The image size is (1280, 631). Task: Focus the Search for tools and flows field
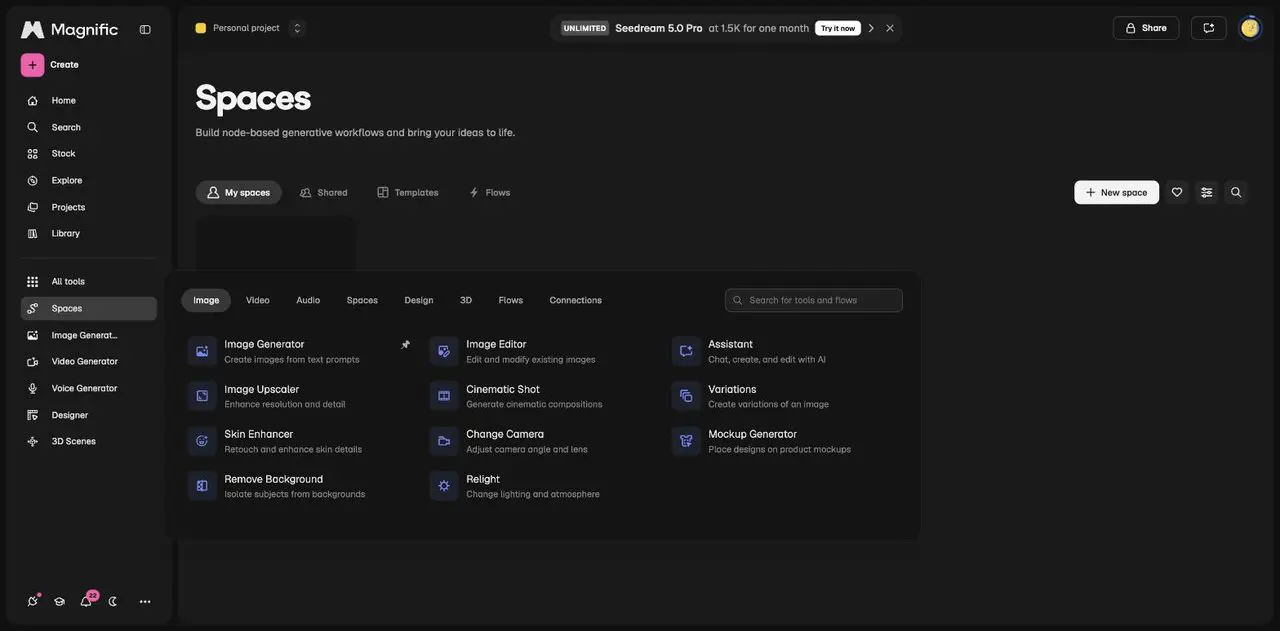(814, 300)
